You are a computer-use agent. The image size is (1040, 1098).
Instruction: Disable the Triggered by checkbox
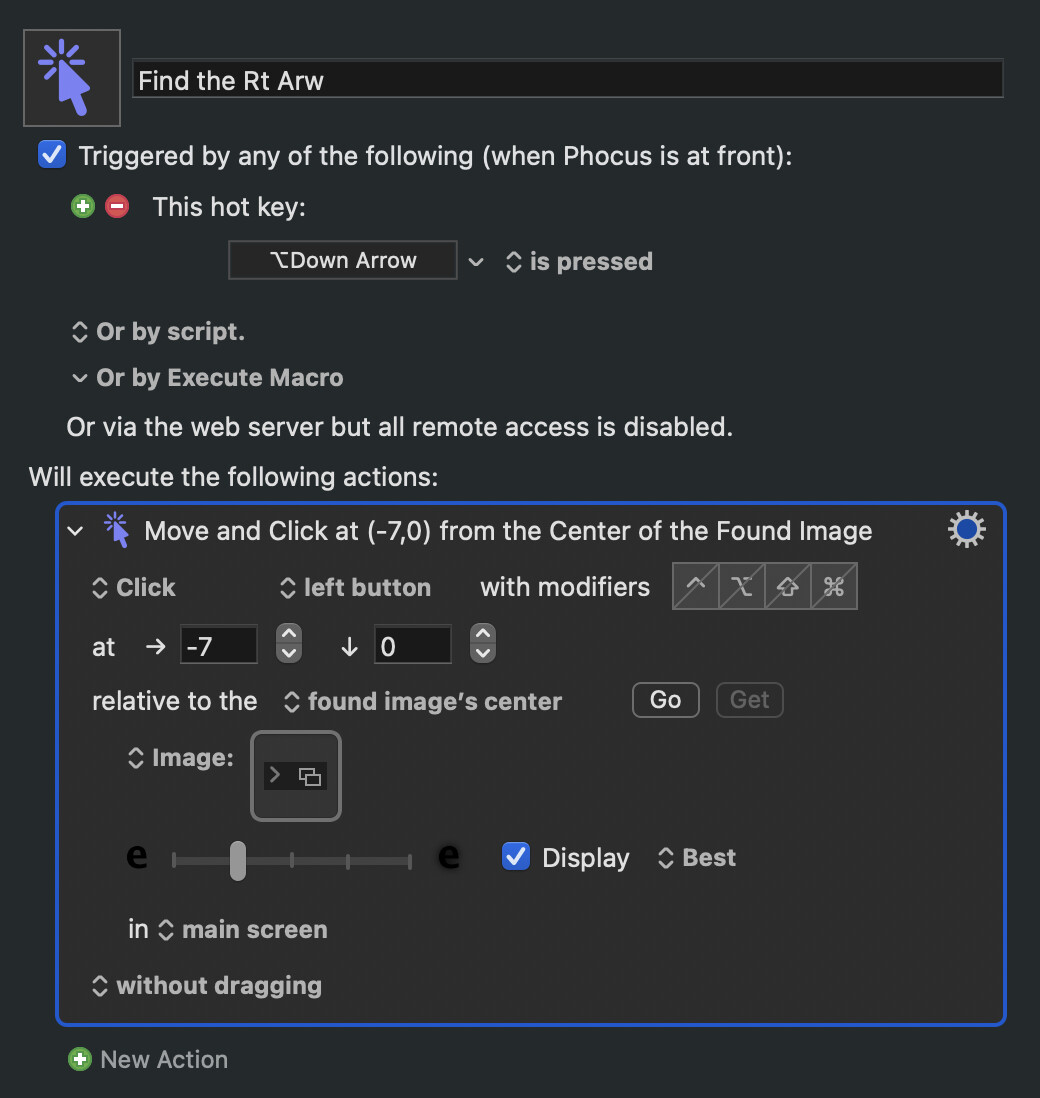tap(52, 155)
